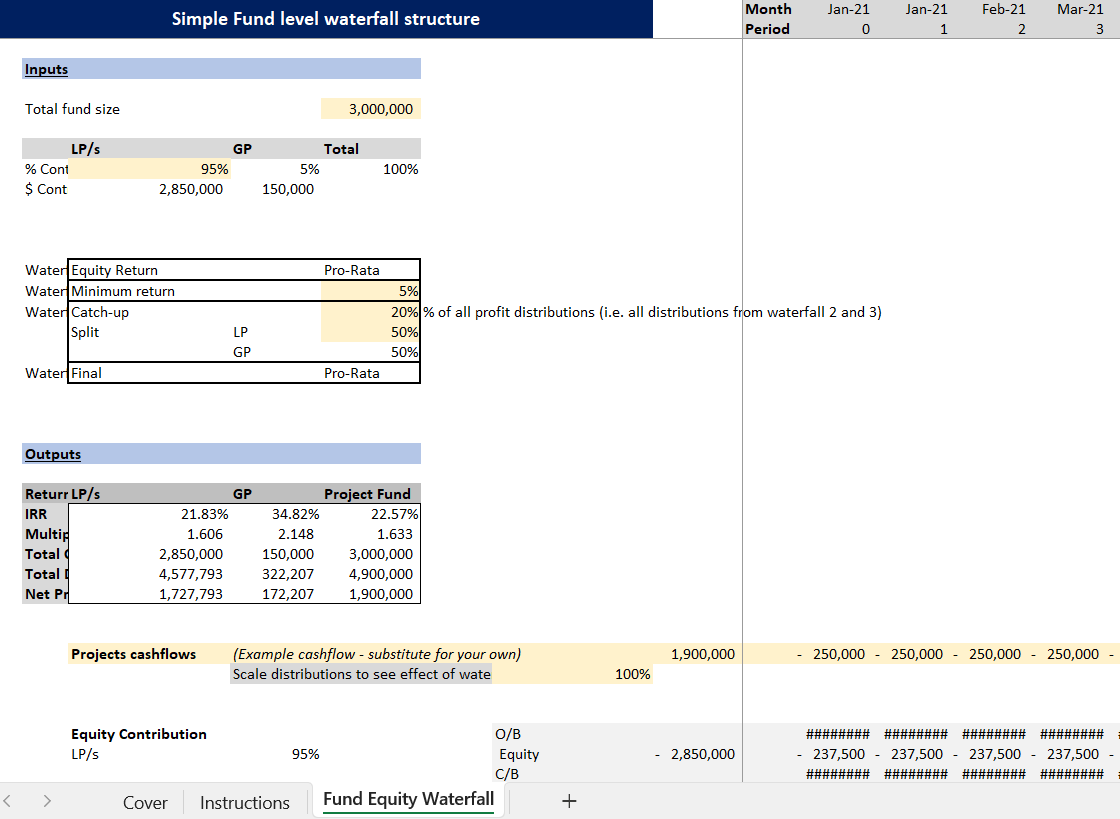Viewport: 1120px width, 819px height.
Task: Select the Split GP 50% cell
Action: [x=371, y=352]
